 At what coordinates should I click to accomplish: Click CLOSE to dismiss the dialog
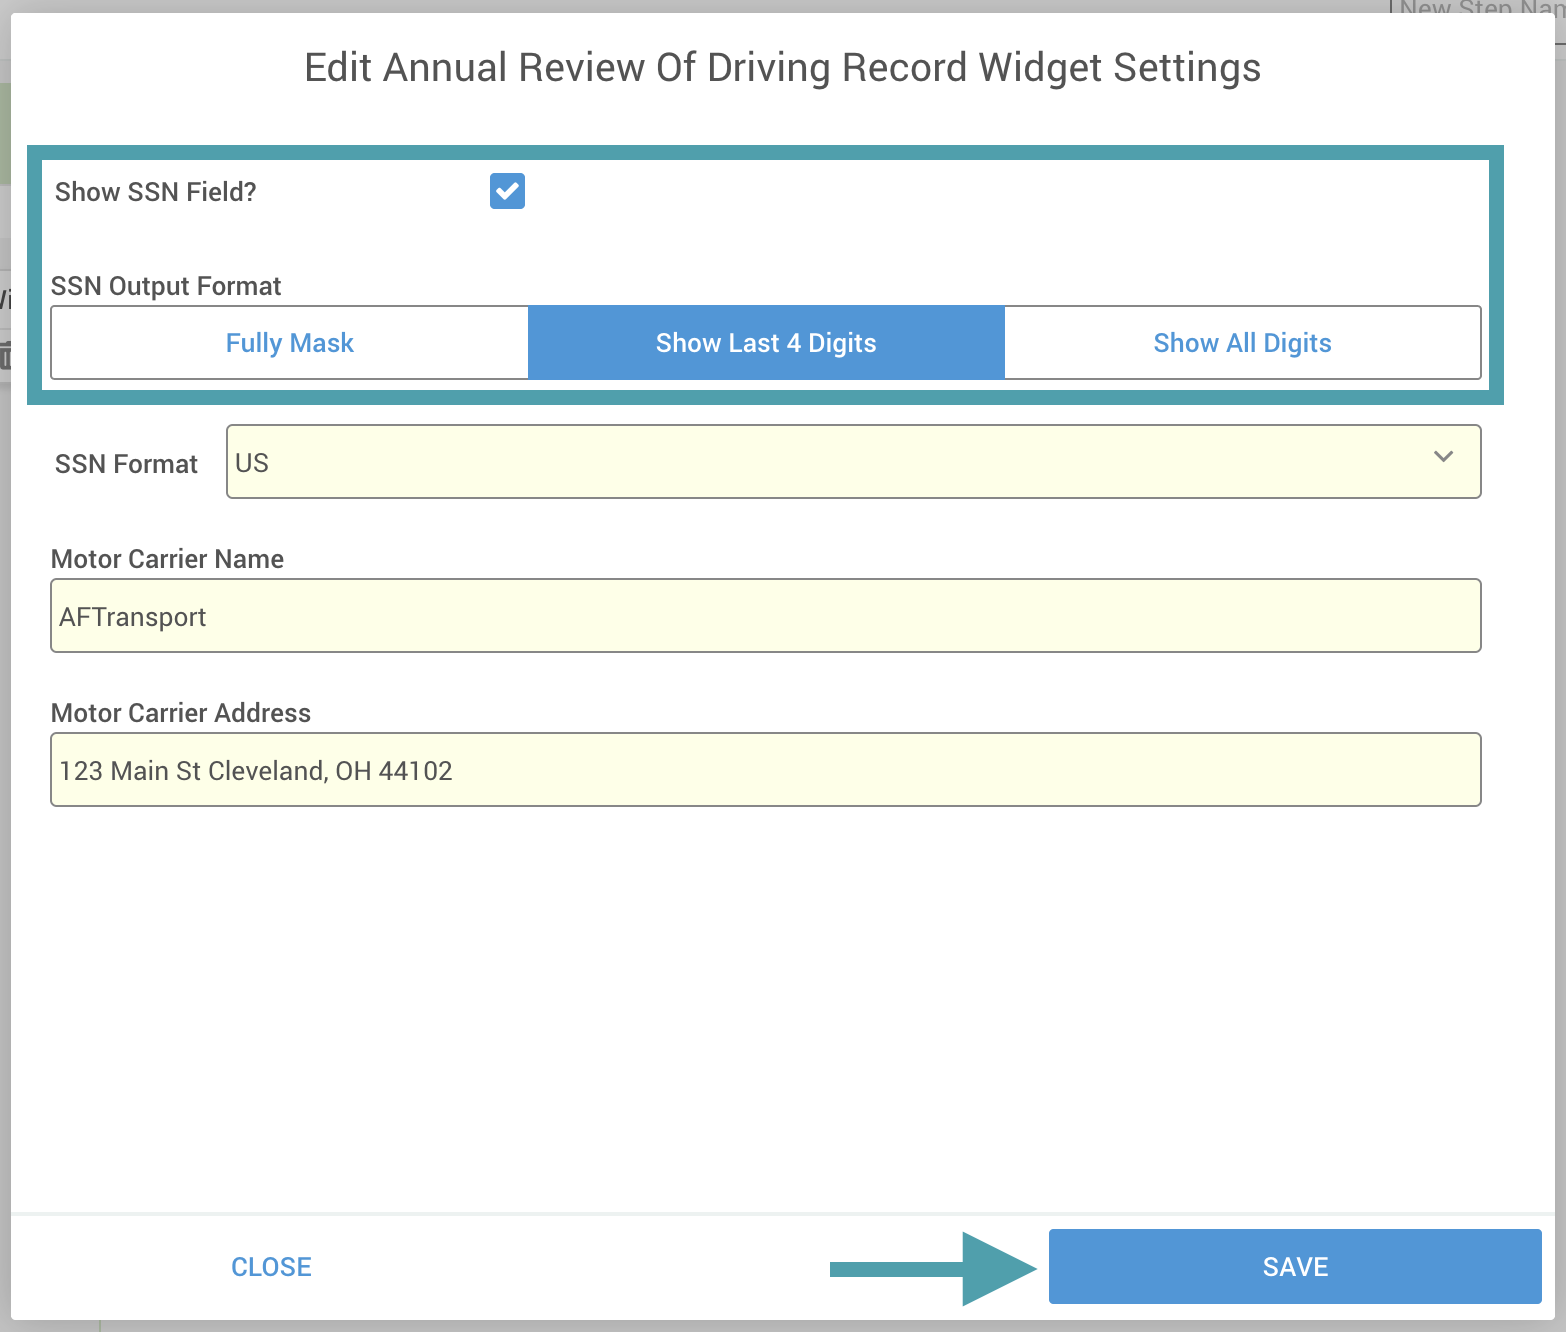click(x=271, y=1267)
